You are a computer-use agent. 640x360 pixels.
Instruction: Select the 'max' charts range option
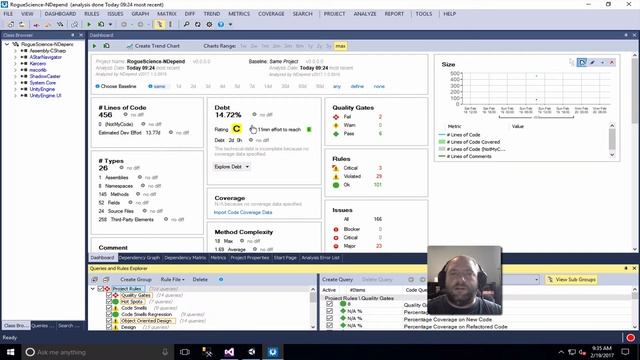[340, 46]
